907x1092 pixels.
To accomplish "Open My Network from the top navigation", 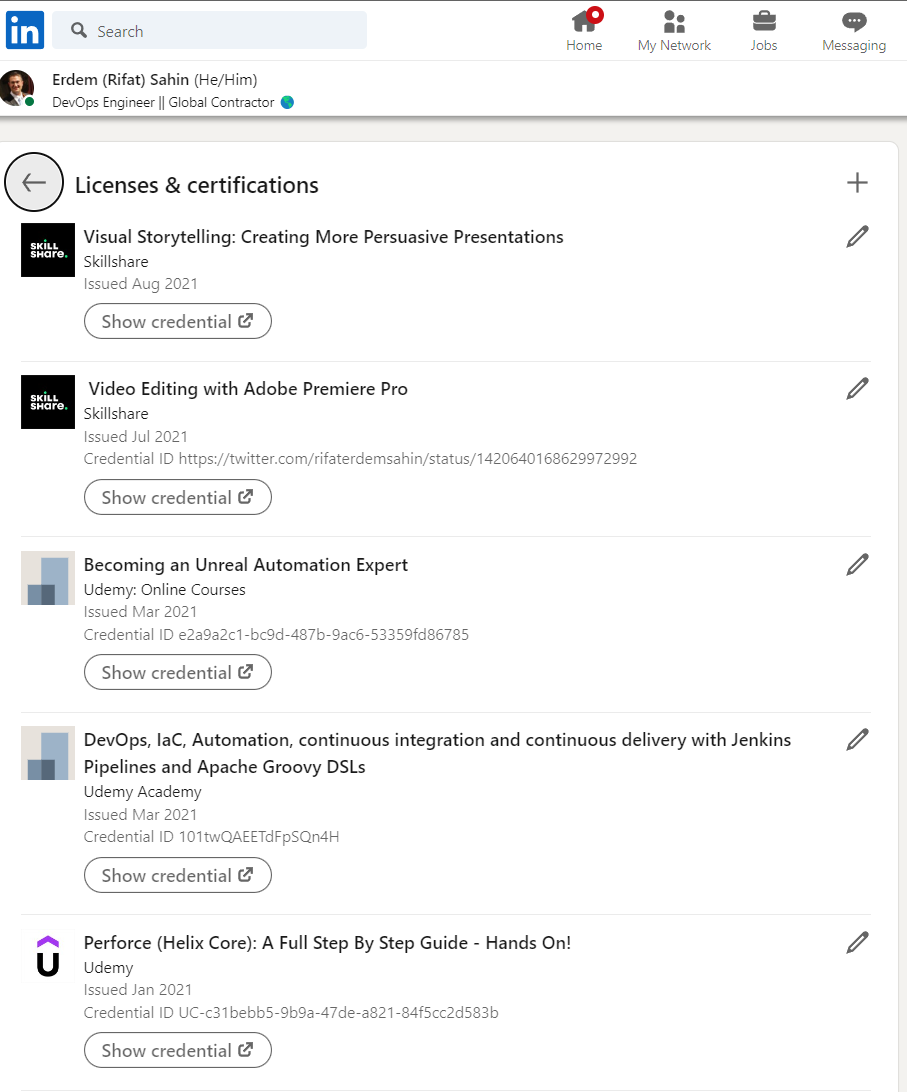I will 674,31.
